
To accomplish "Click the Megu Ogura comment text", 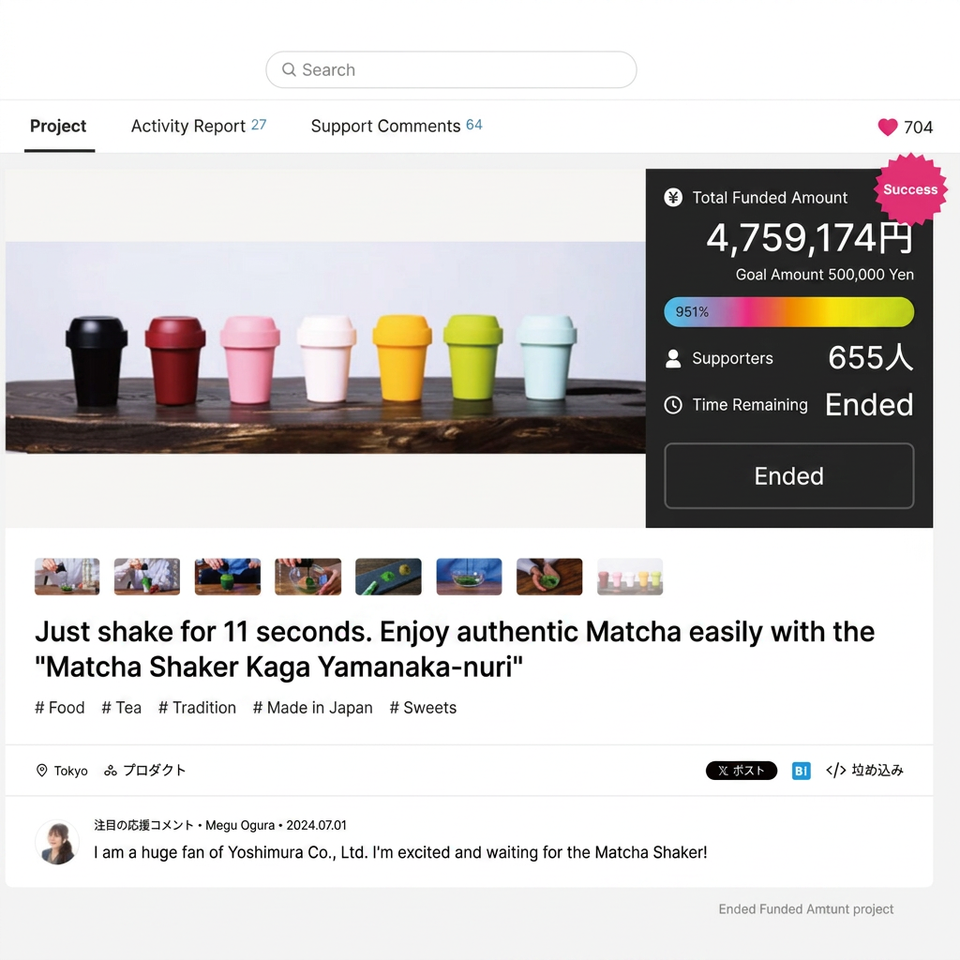I will [x=400, y=852].
